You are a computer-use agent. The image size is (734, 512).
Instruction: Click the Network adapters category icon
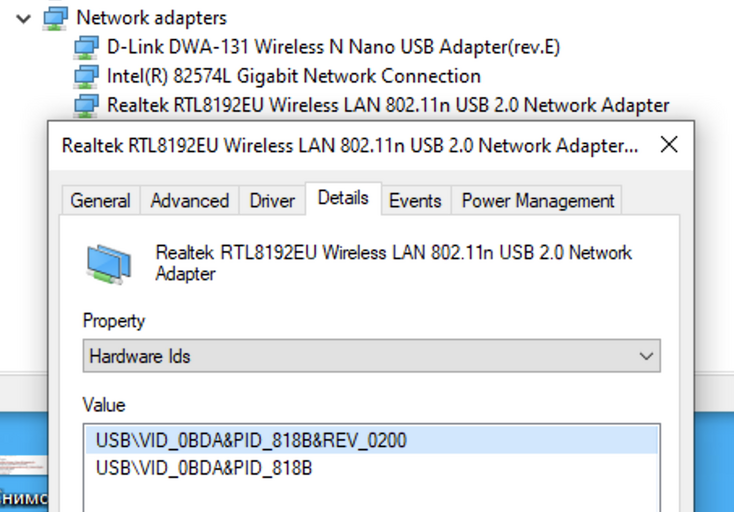click(x=55, y=19)
